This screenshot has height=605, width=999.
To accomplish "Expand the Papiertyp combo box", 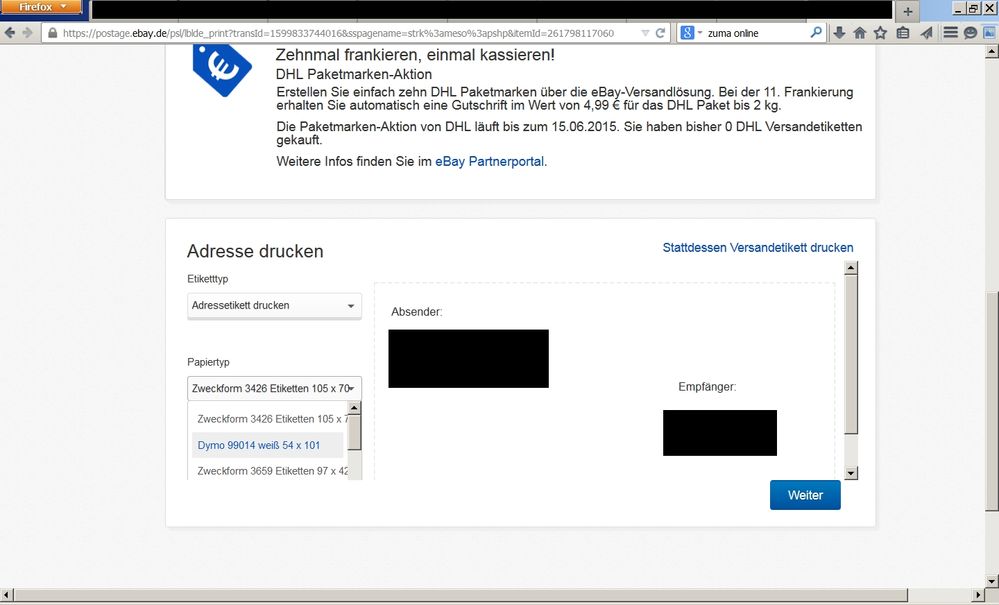I will click(x=273, y=389).
